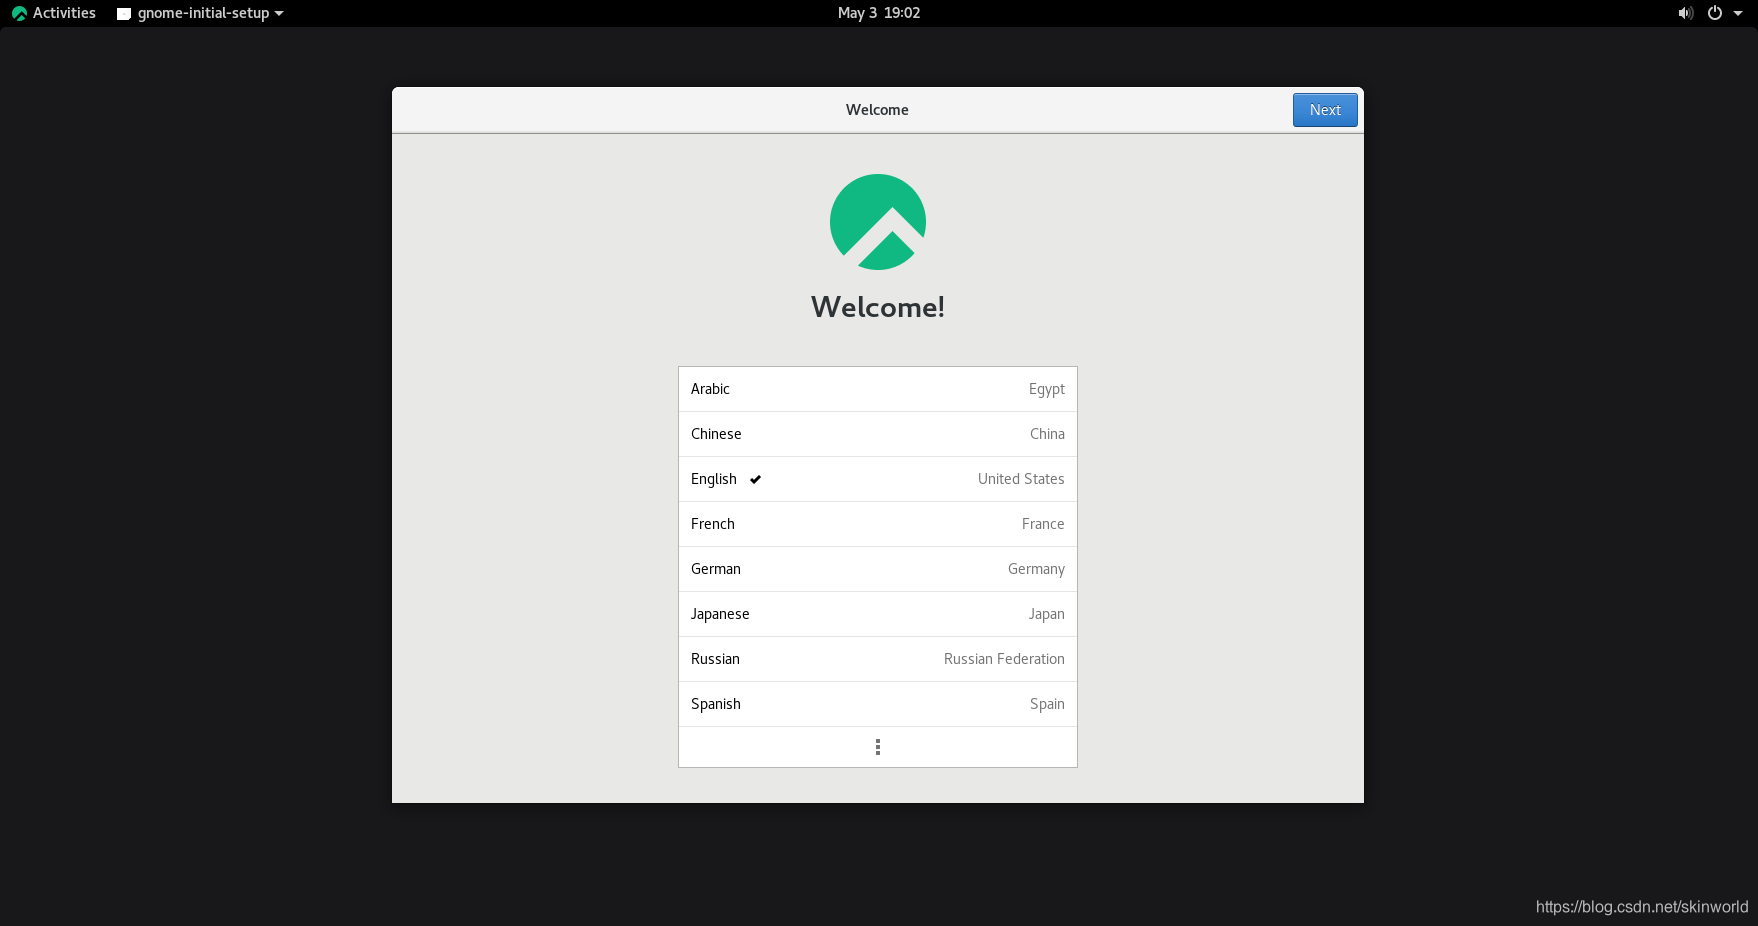Select German language row
The width and height of the screenshot is (1758, 926).
pos(878,569)
